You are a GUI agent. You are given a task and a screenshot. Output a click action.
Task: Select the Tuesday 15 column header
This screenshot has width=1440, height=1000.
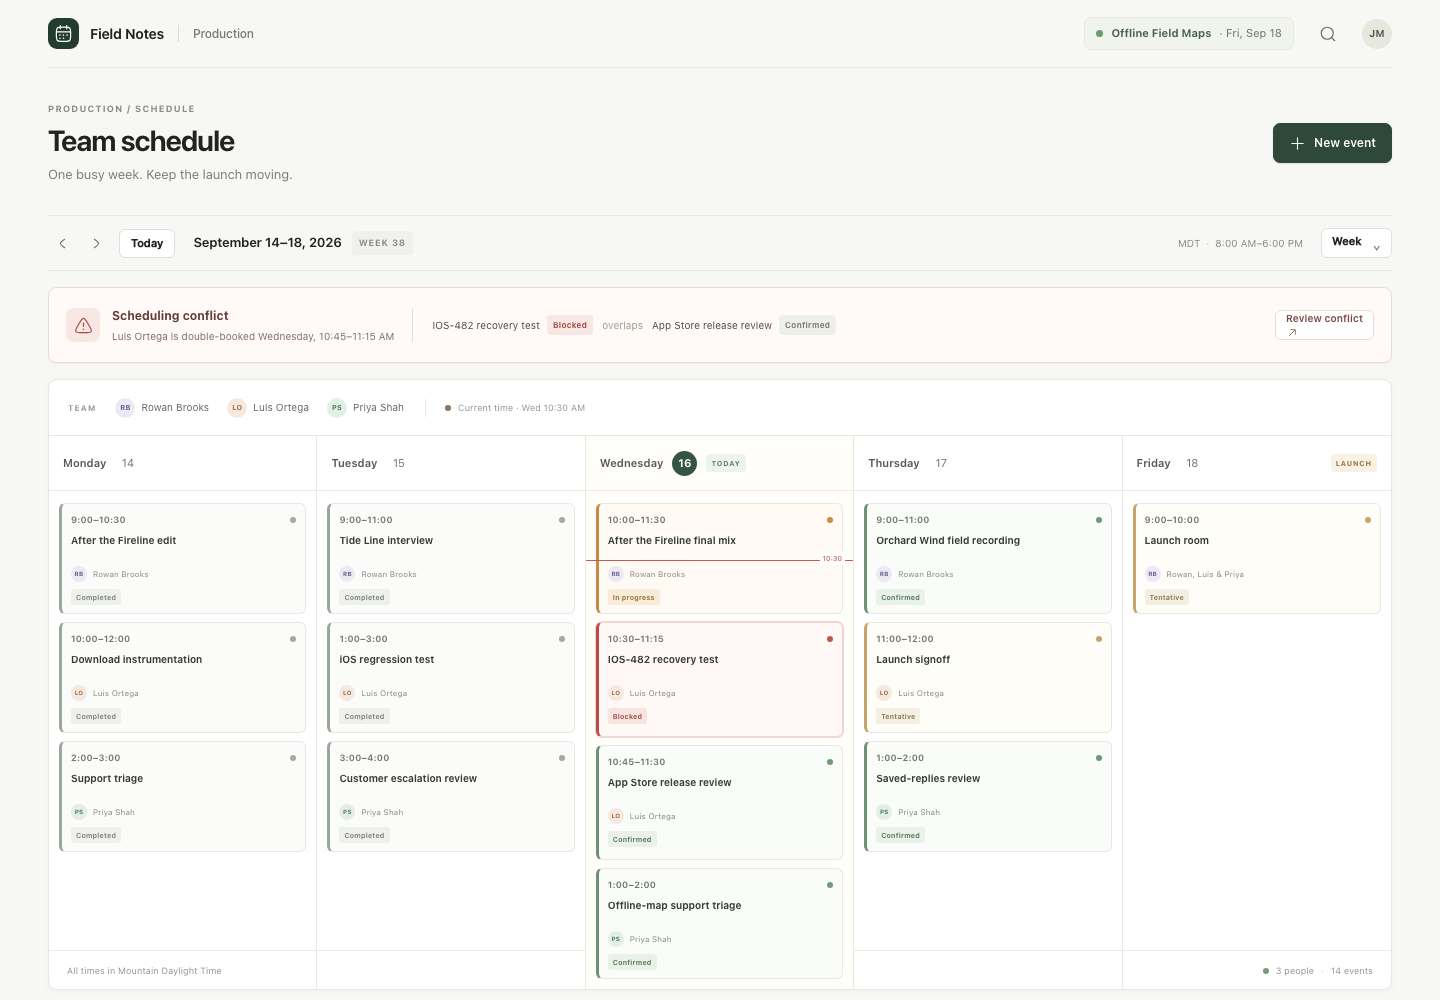pos(451,463)
